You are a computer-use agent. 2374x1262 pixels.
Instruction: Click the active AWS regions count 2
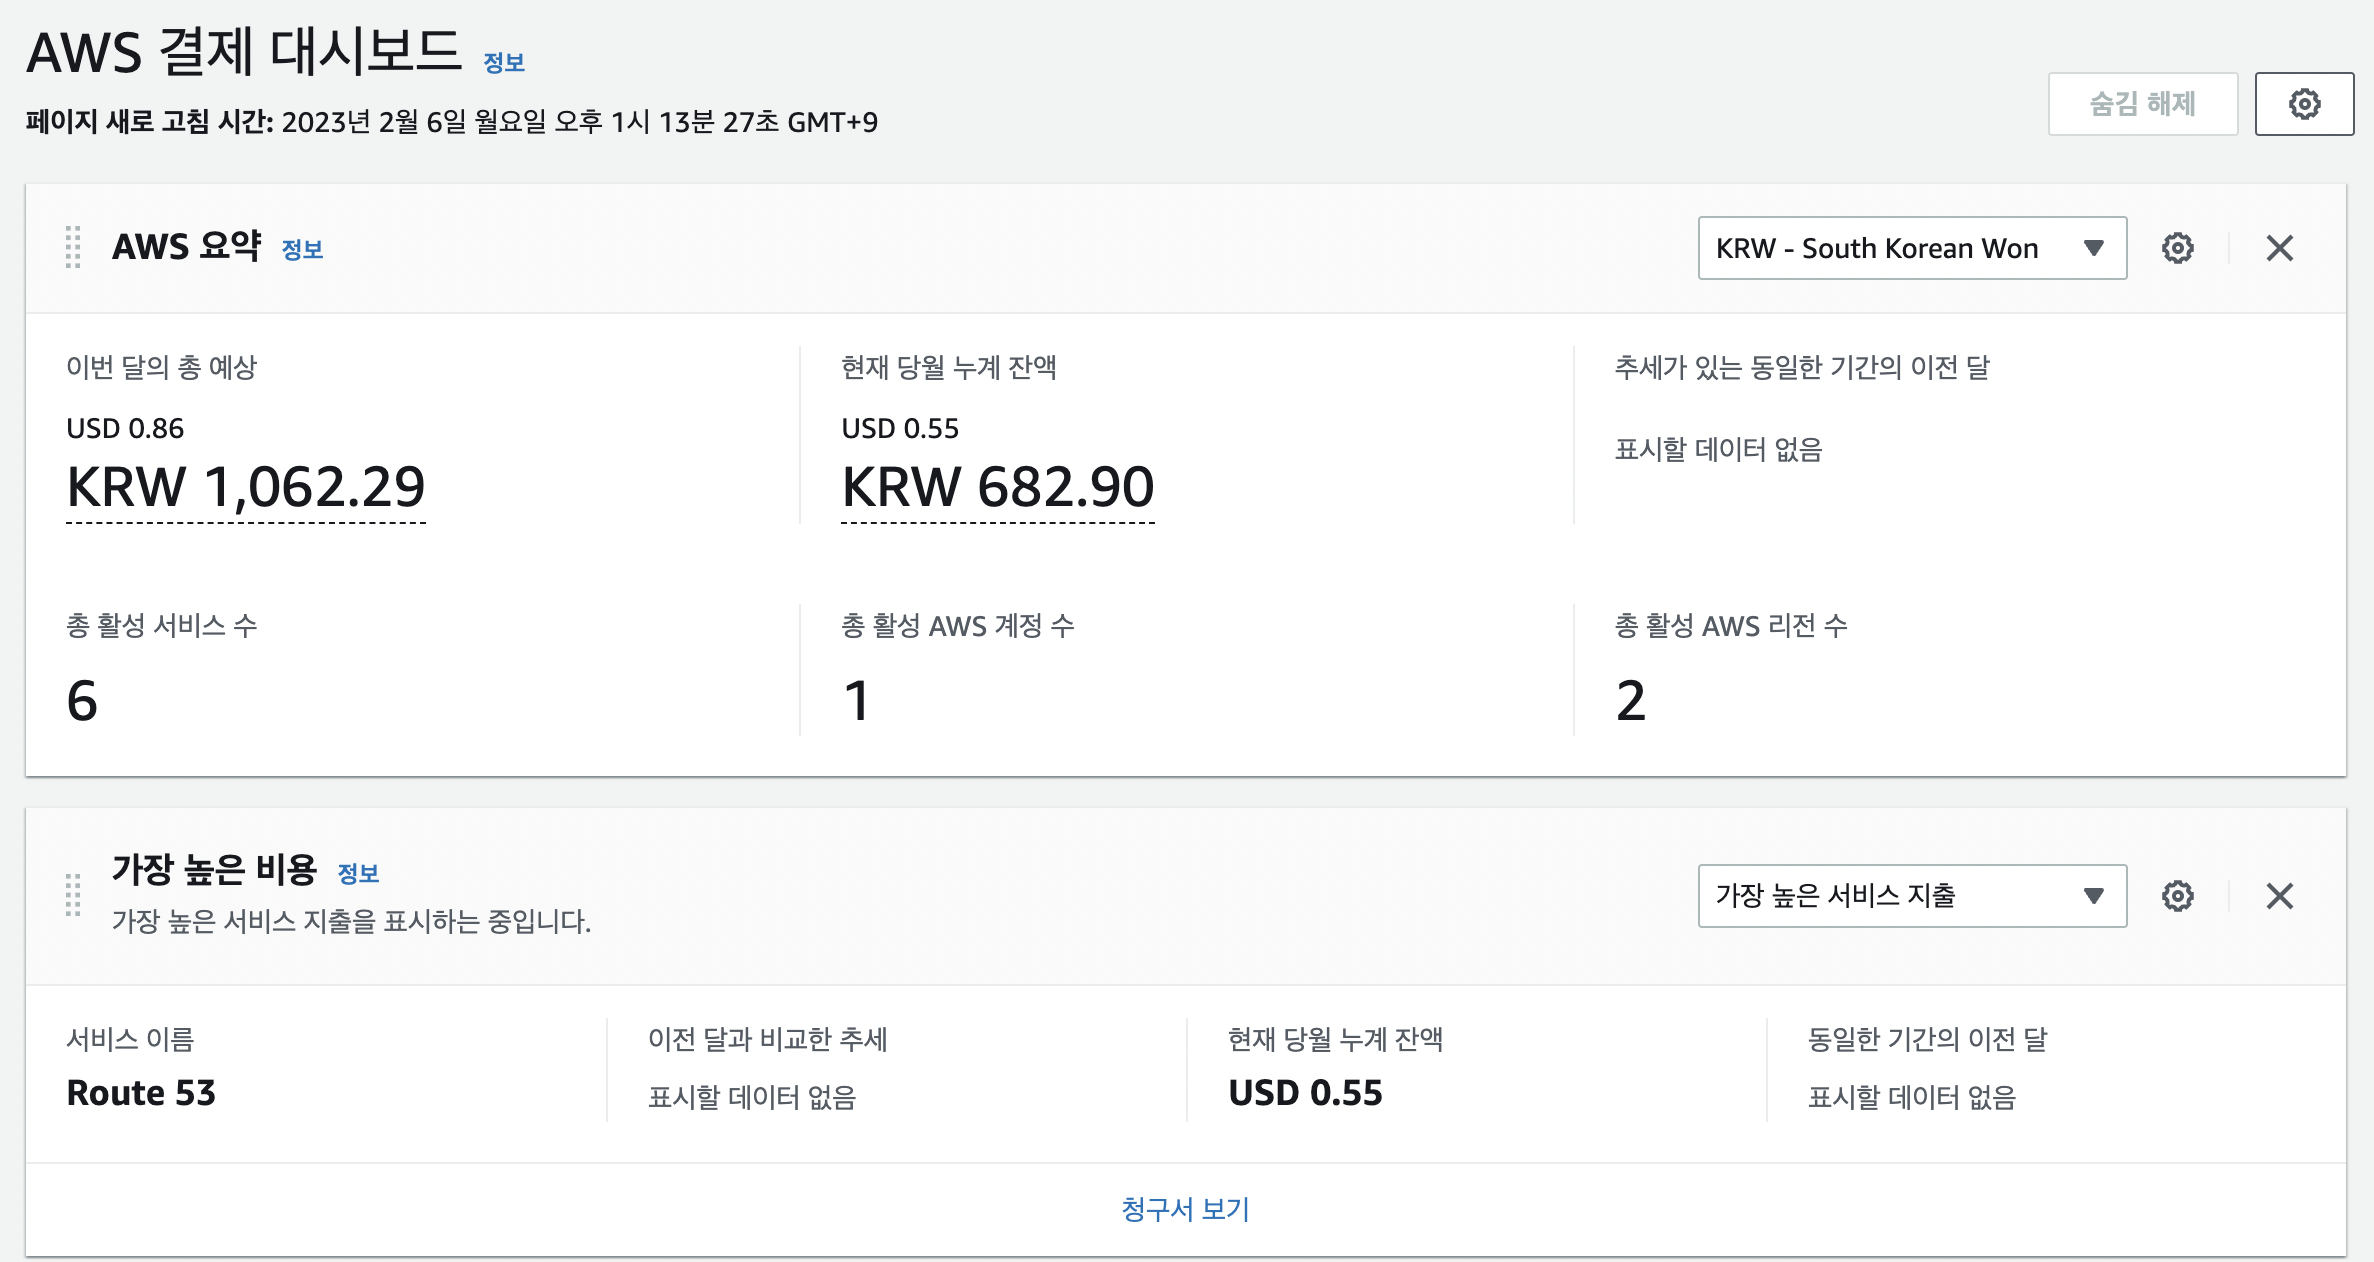coord(1630,700)
